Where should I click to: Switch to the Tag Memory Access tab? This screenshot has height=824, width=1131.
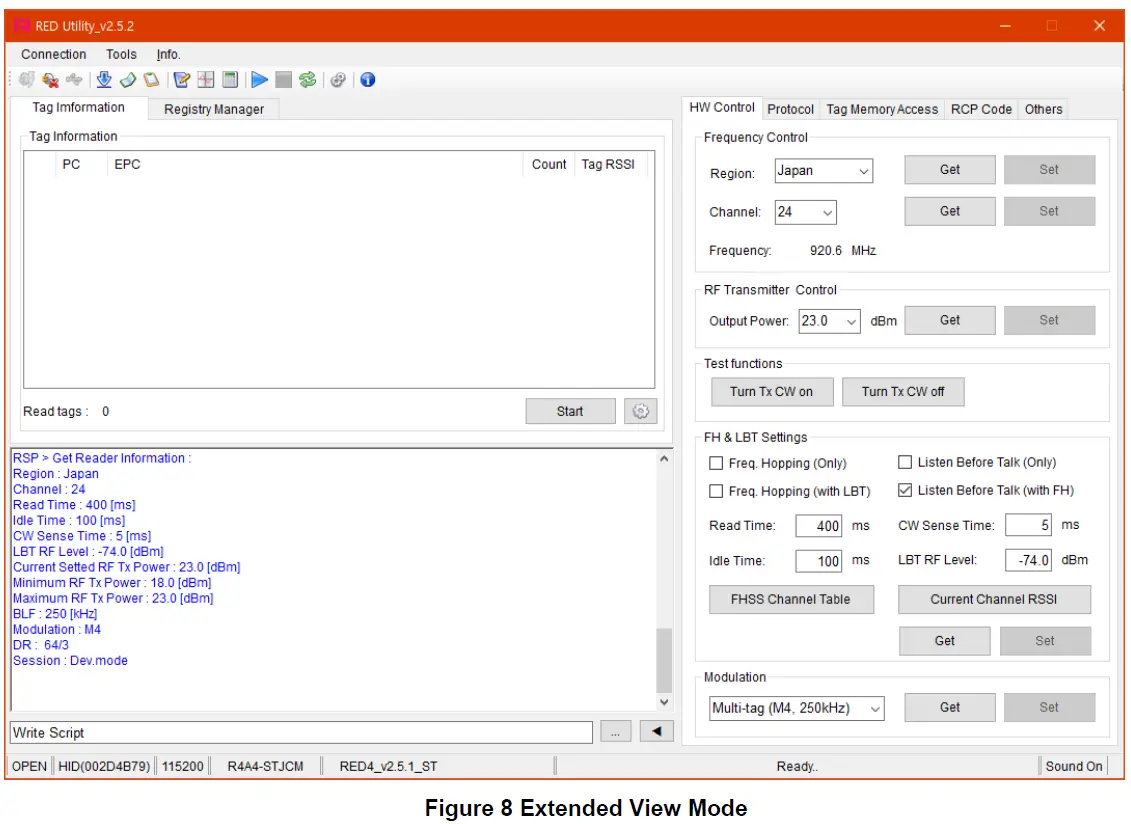[882, 109]
